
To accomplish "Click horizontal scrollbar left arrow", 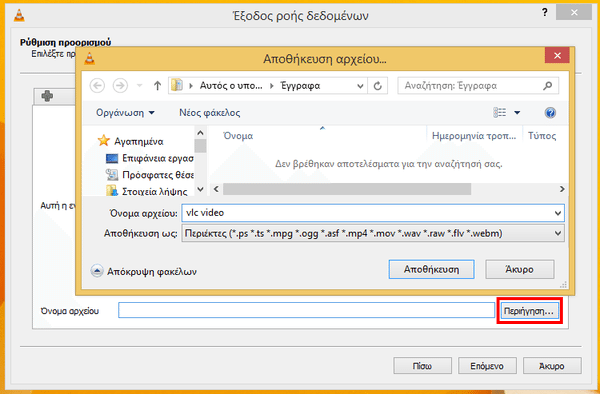I will [216, 189].
